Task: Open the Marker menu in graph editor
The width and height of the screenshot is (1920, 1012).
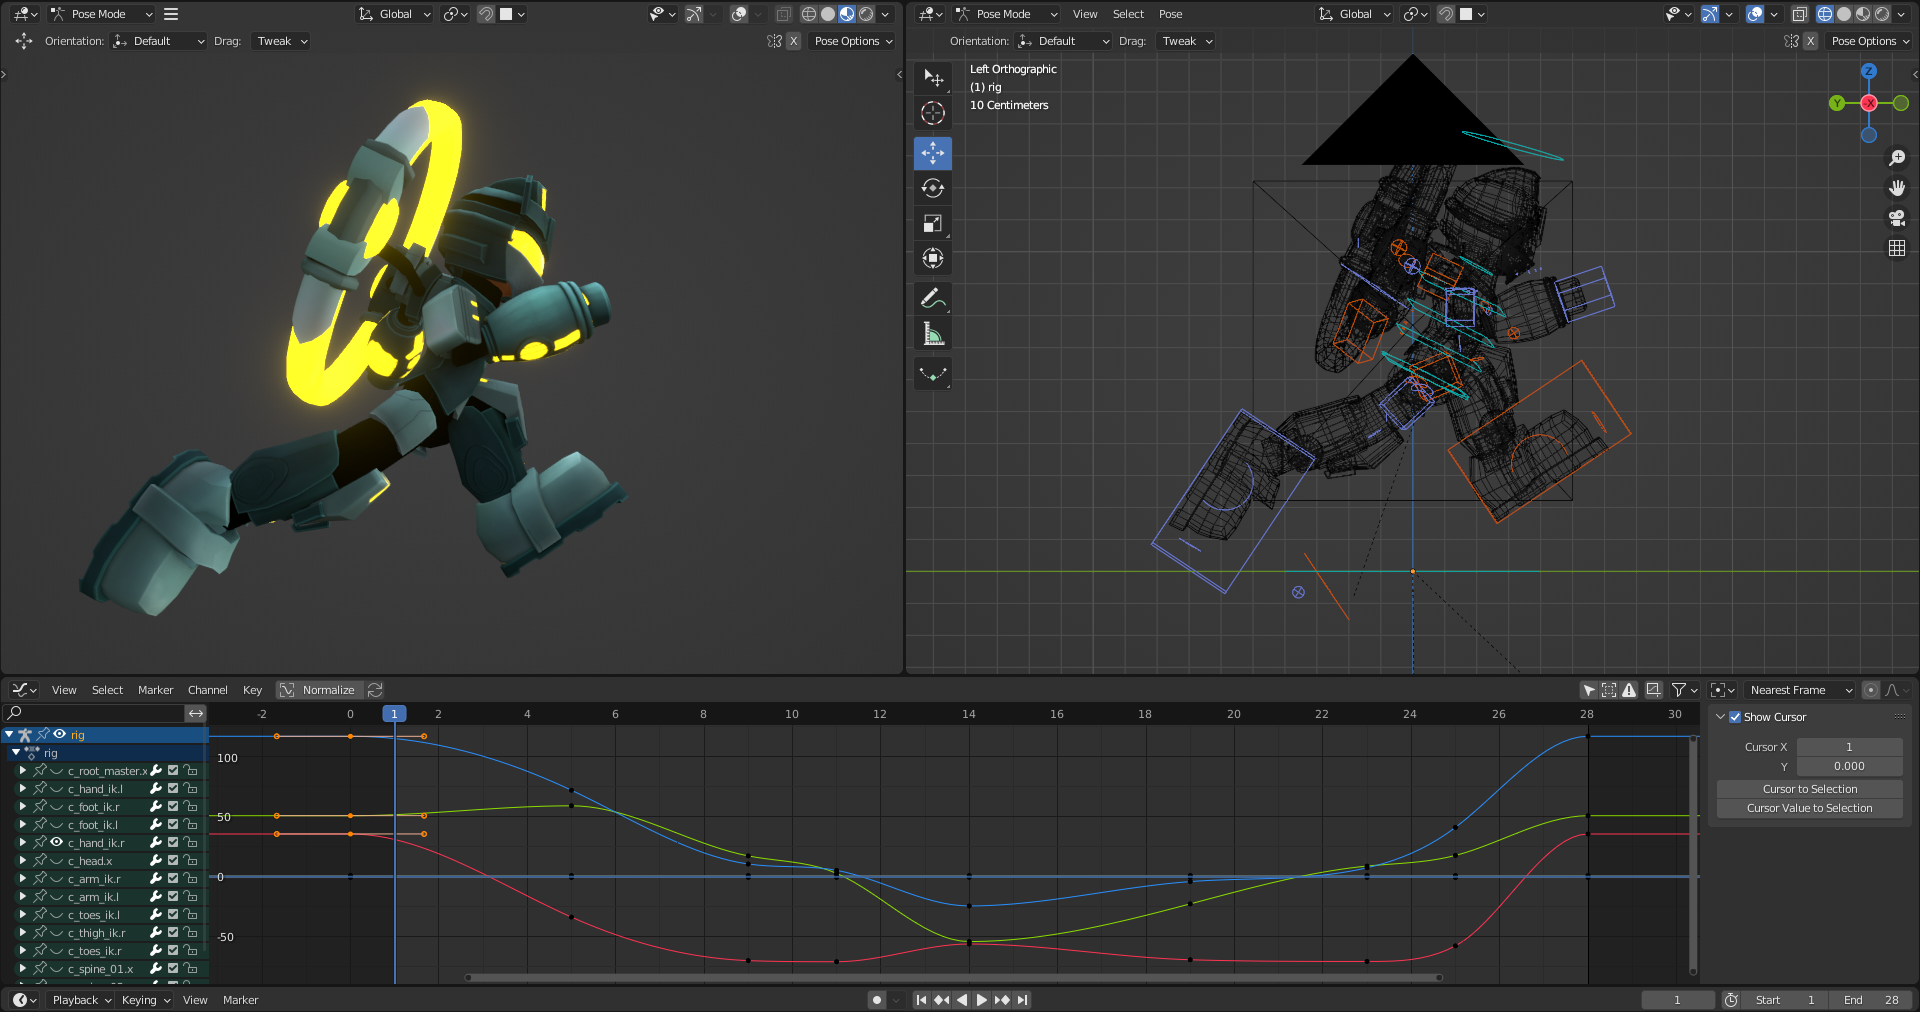Action: coord(155,690)
